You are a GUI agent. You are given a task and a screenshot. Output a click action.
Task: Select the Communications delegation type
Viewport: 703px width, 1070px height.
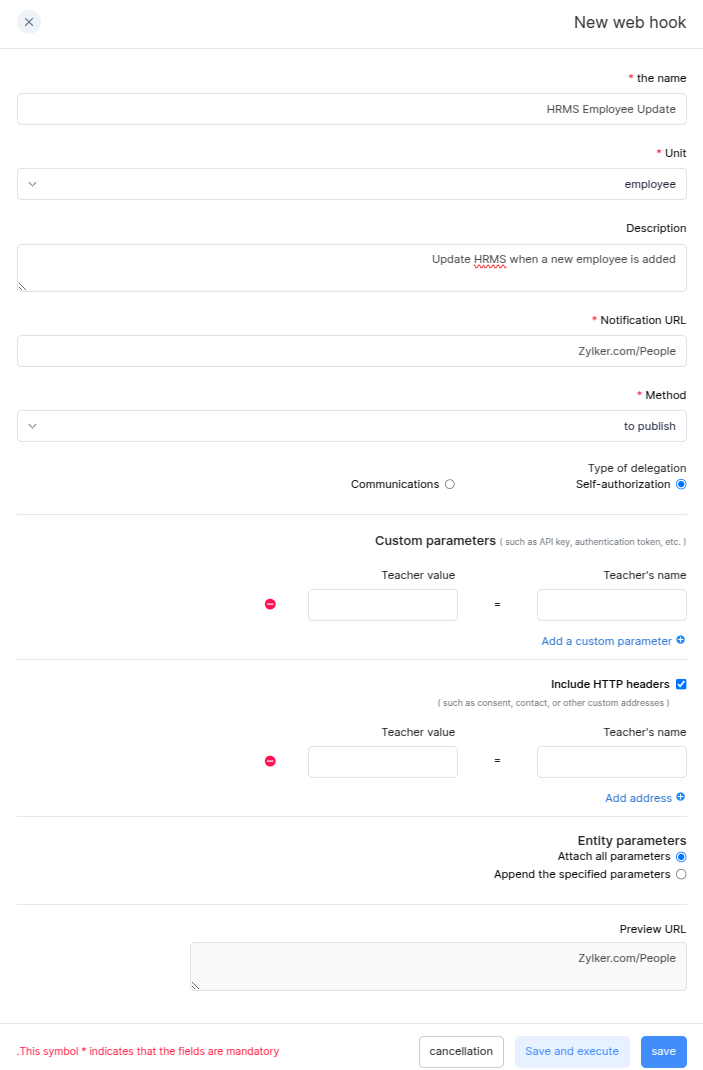click(449, 484)
